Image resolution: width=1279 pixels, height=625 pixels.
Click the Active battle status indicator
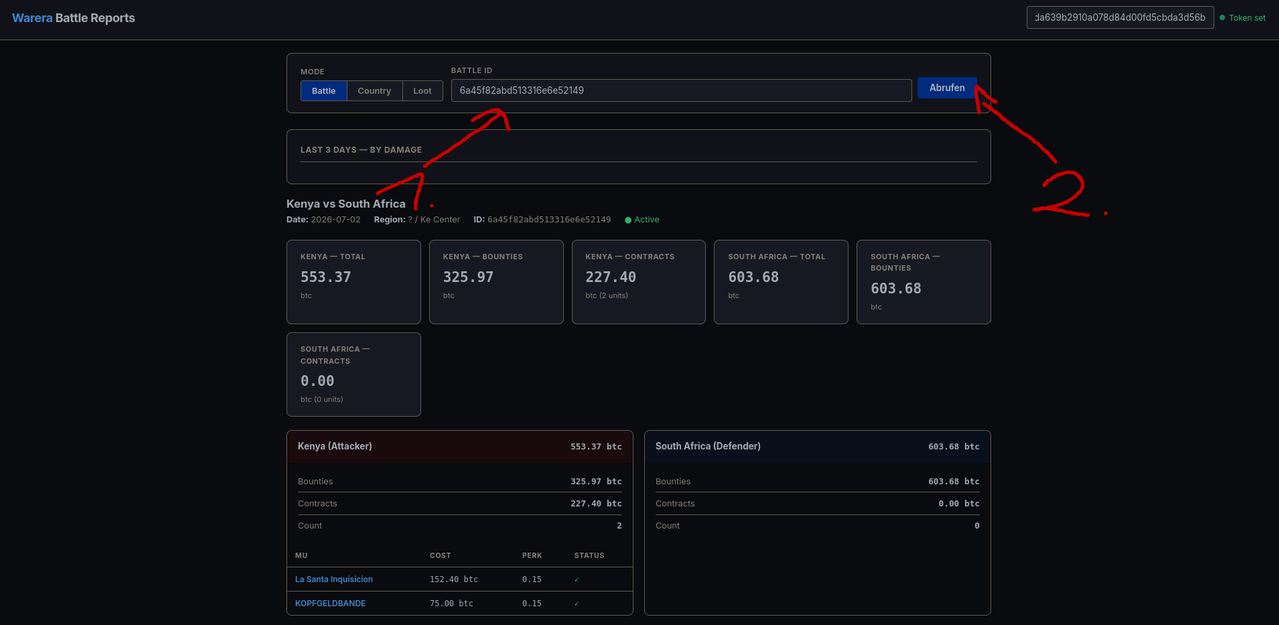tap(642, 219)
